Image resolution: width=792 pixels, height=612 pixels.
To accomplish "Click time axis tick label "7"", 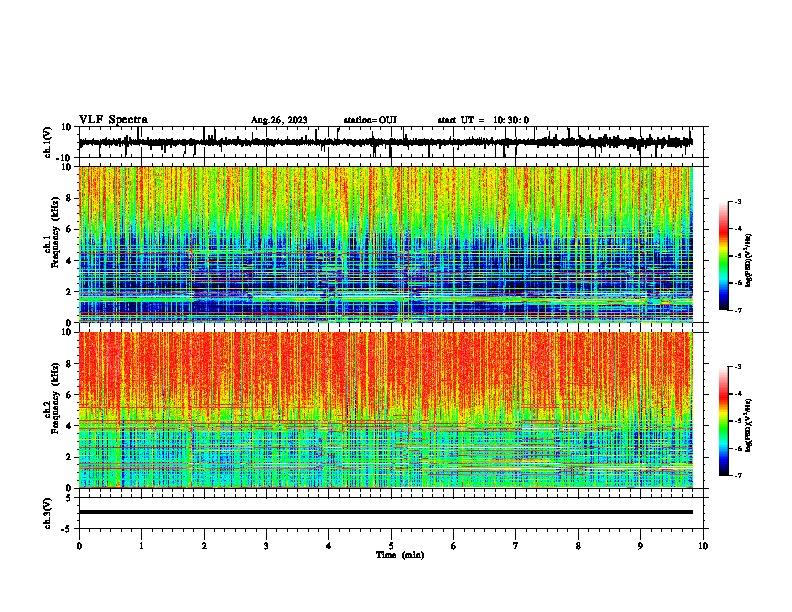I will pyautogui.click(x=516, y=546).
